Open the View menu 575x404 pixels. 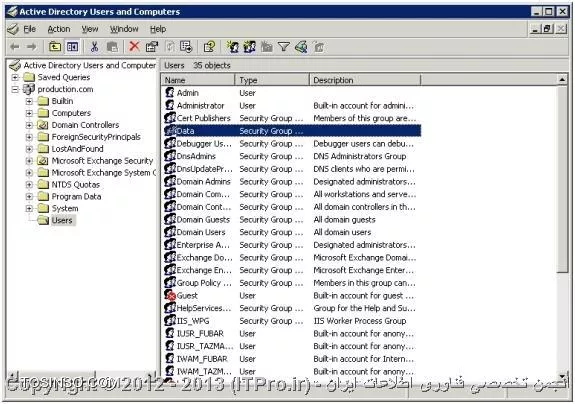[x=90, y=29]
